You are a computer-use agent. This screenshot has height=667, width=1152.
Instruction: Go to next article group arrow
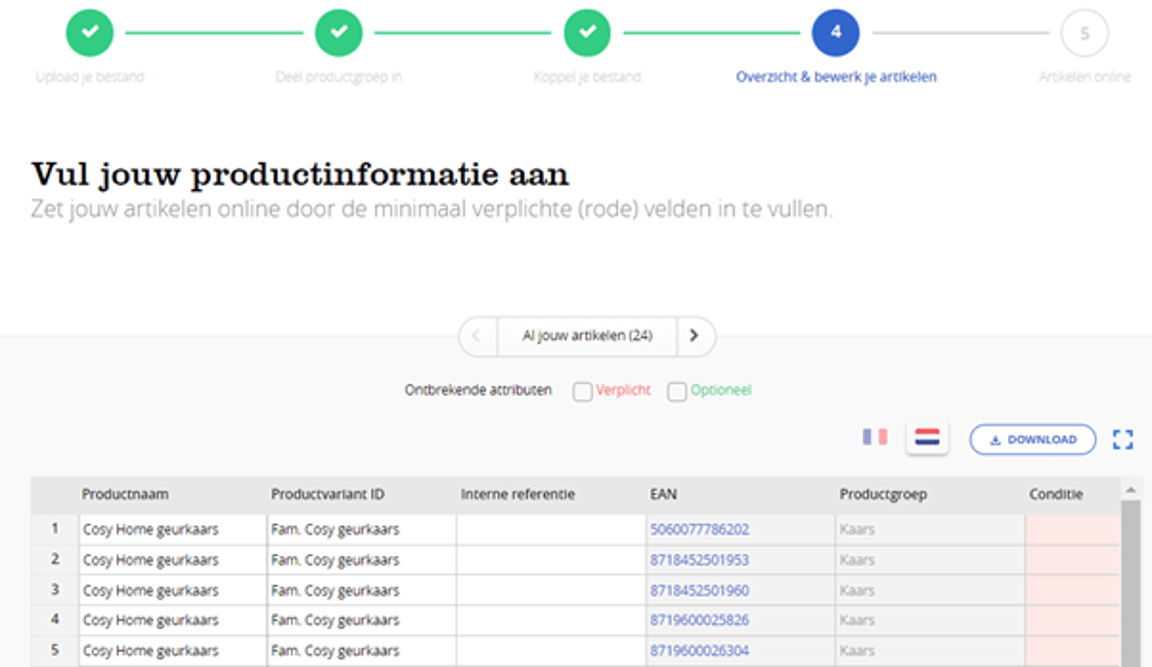(696, 336)
